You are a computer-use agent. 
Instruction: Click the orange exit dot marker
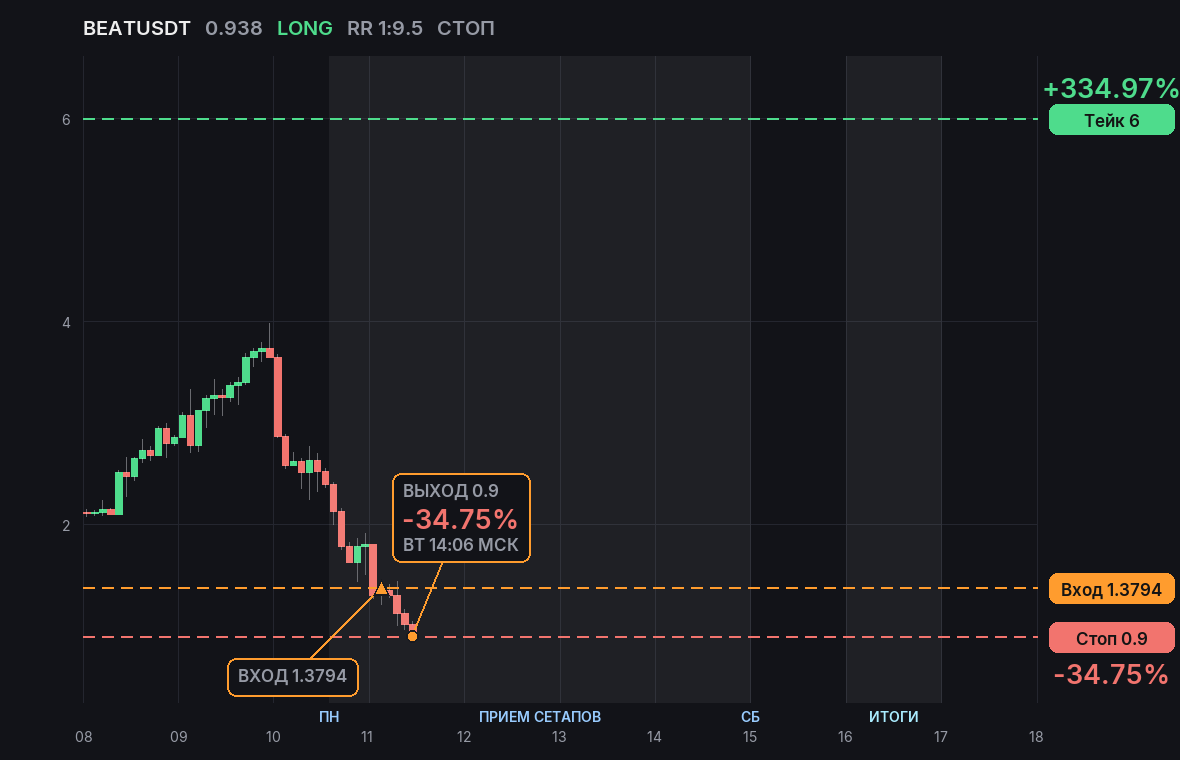[412, 637]
